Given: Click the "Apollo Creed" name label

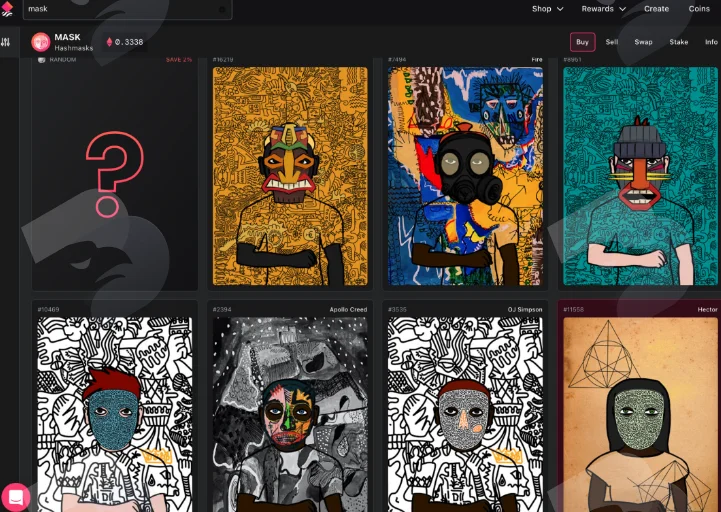Looking at the screenshot, I should tap(348, 310).
